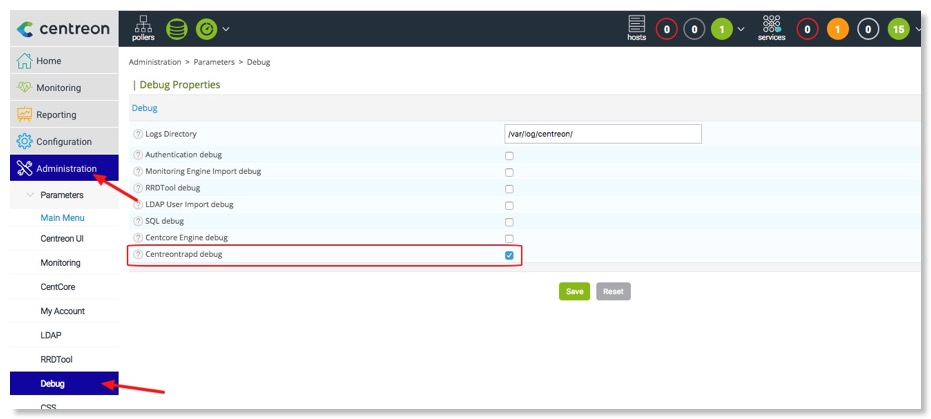Click the orange services warning counter
Screen dimensions: 931x419
point(836,30)
